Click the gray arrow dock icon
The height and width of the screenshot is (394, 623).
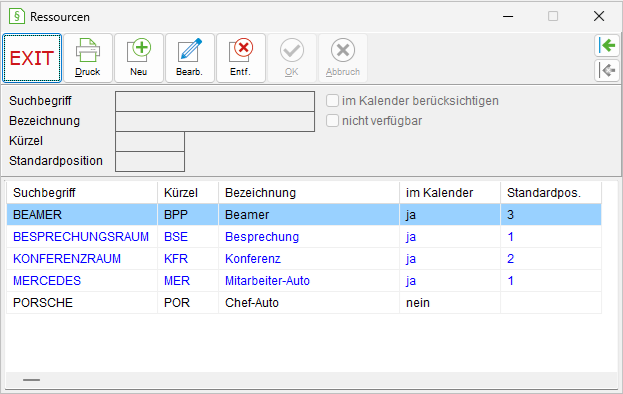tap(608, 71)
